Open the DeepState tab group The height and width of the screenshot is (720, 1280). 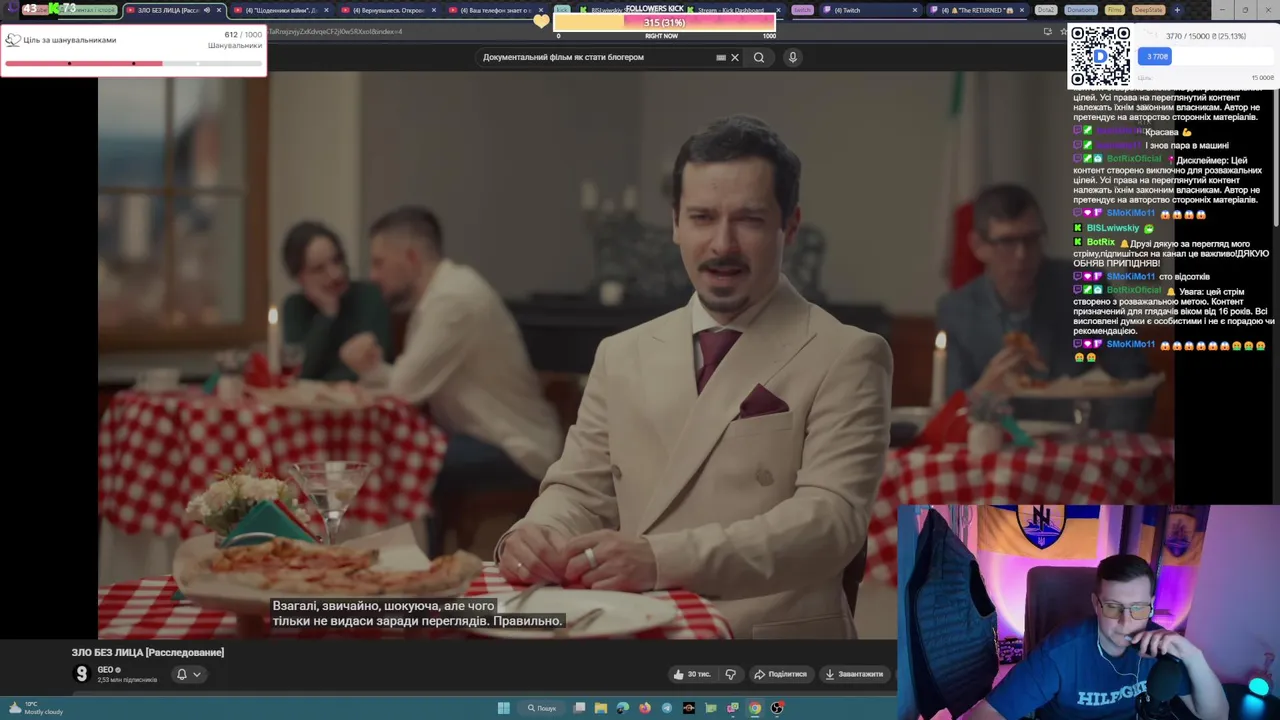[1148, 10]
